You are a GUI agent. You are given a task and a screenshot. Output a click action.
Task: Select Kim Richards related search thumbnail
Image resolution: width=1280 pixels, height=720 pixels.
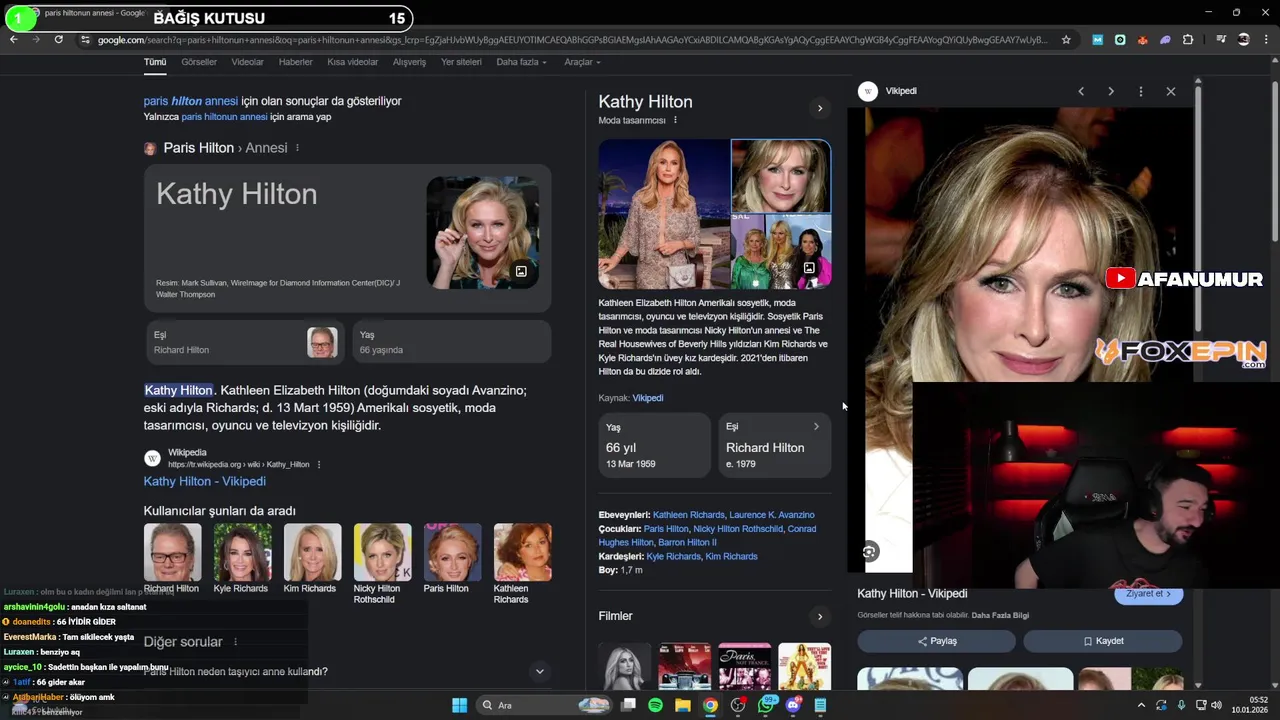tap(312, 552)
